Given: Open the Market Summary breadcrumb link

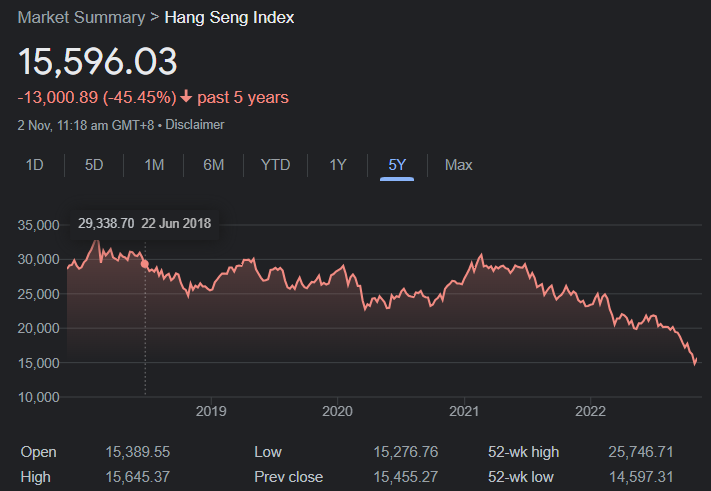Looking at the screenshot, I should point(81,18).
